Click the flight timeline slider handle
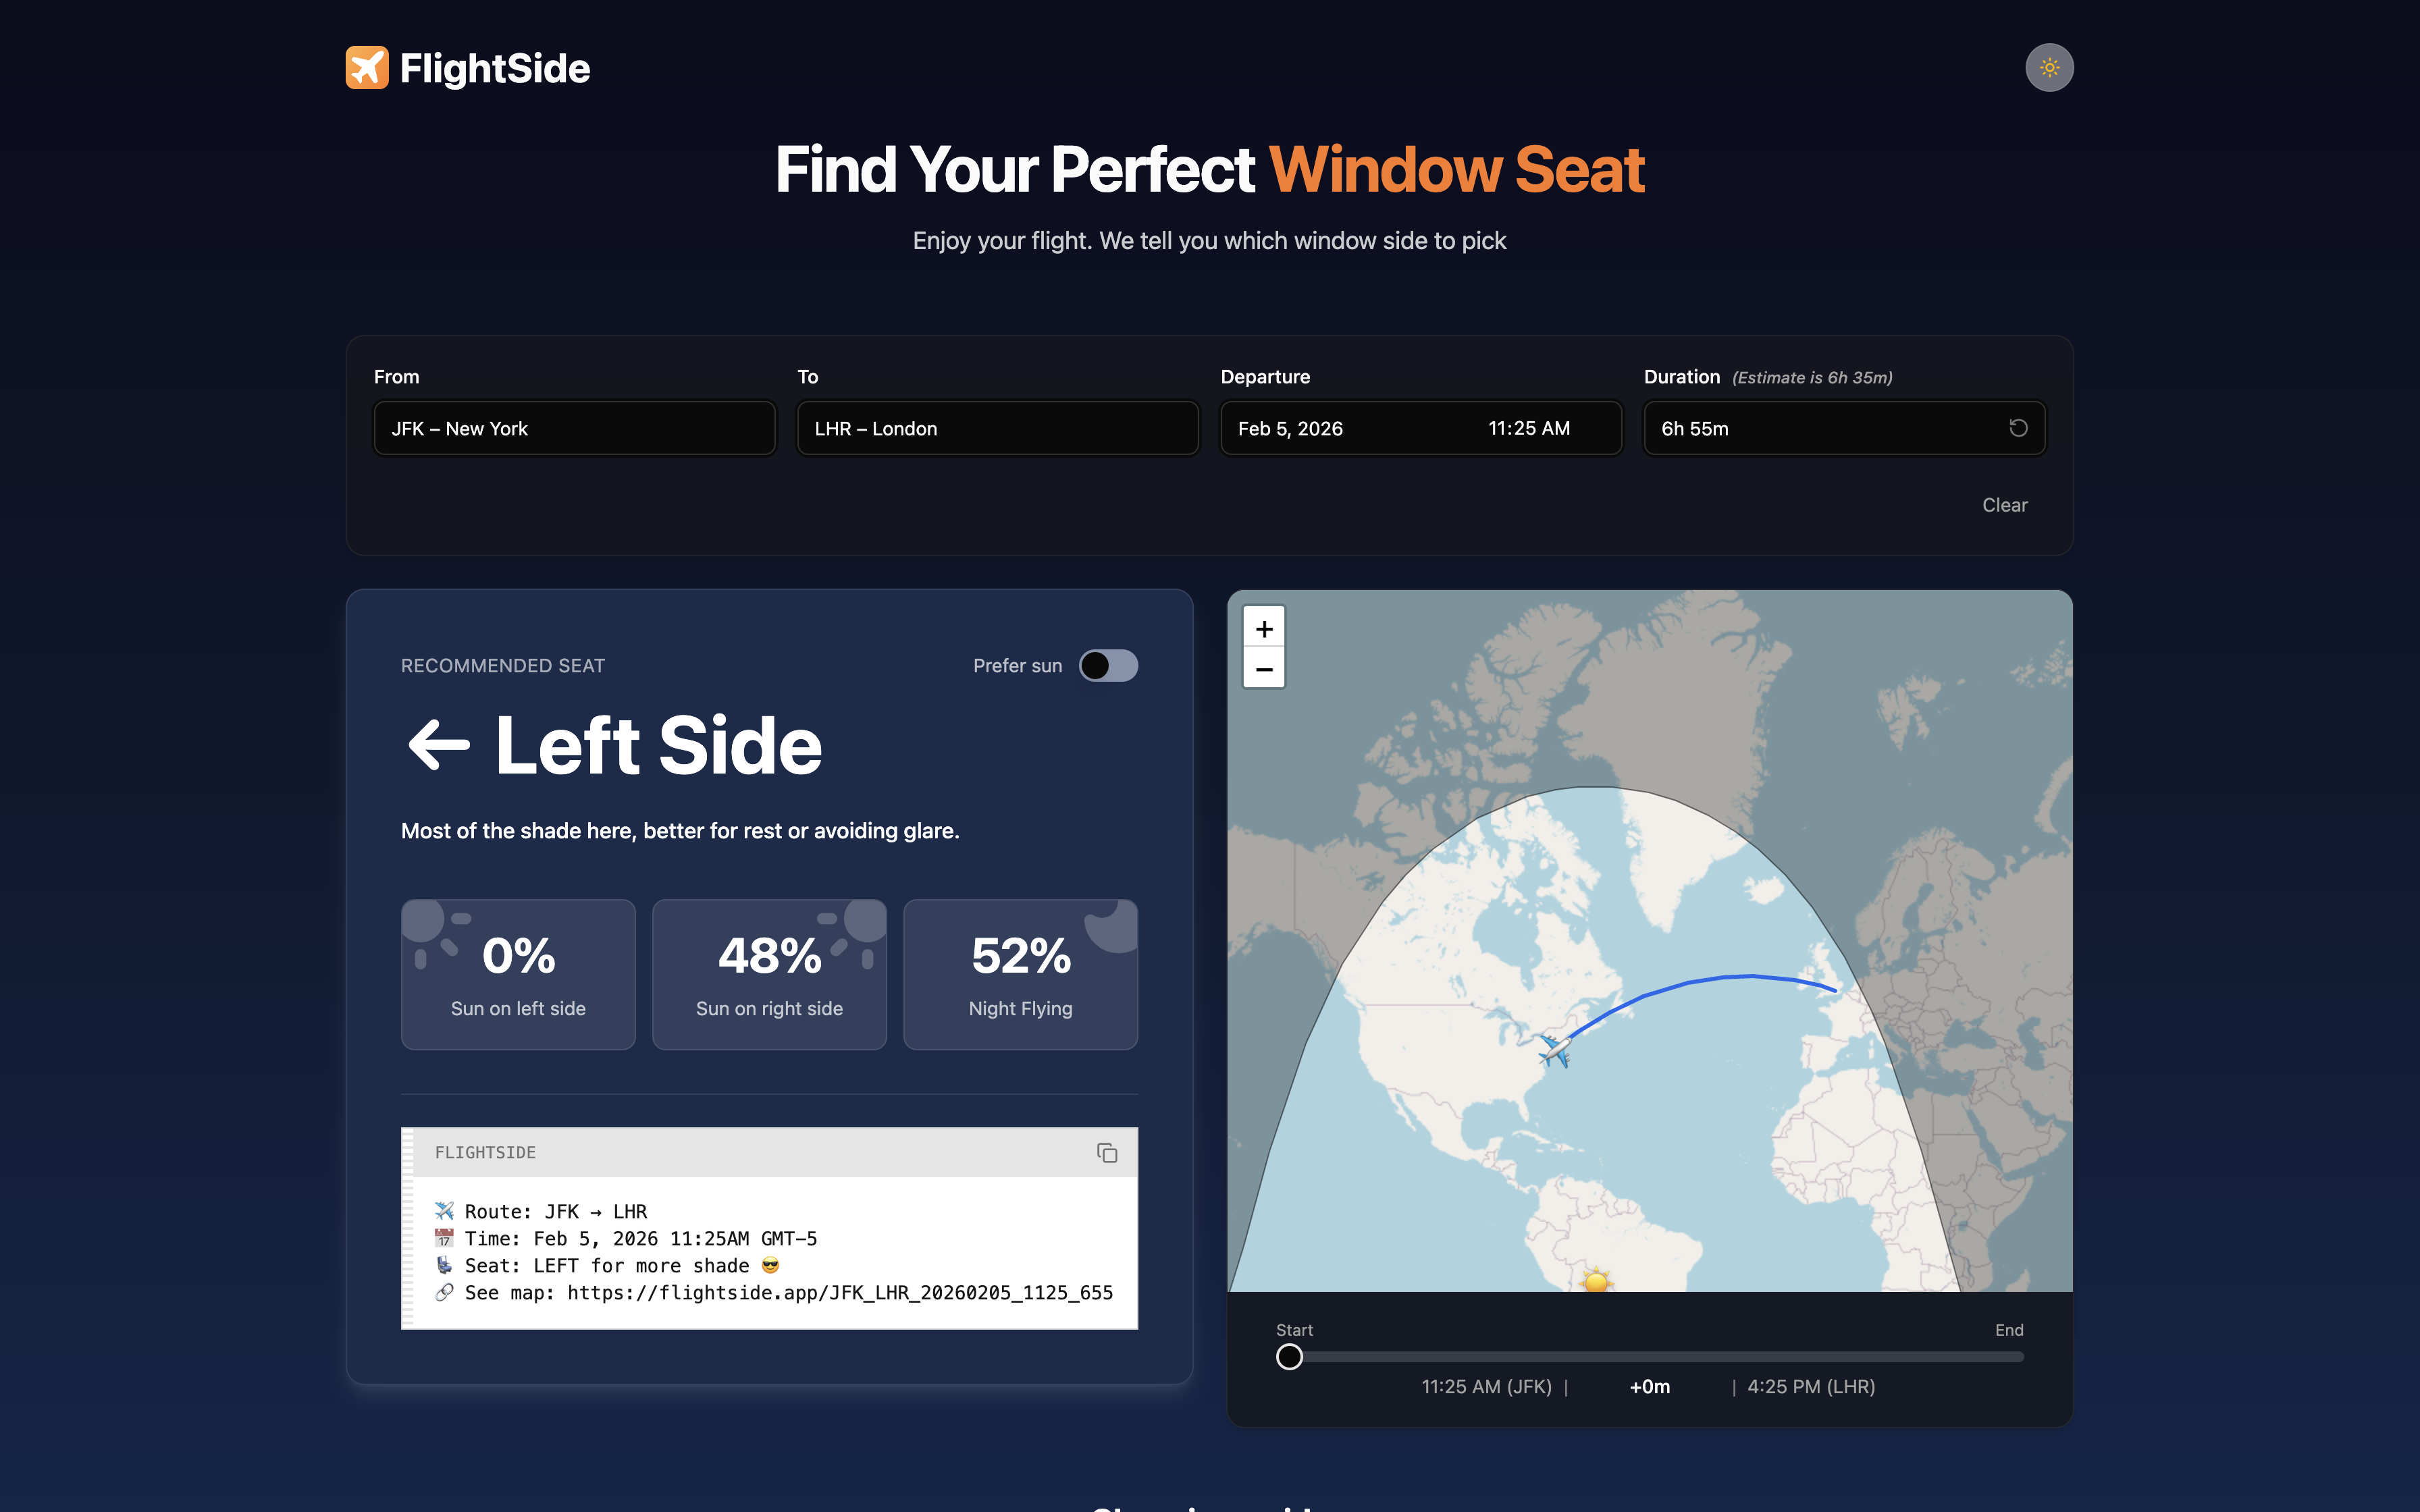The height and width of the screenshot is (1512, 2420). click(x=1289, y=1357)
